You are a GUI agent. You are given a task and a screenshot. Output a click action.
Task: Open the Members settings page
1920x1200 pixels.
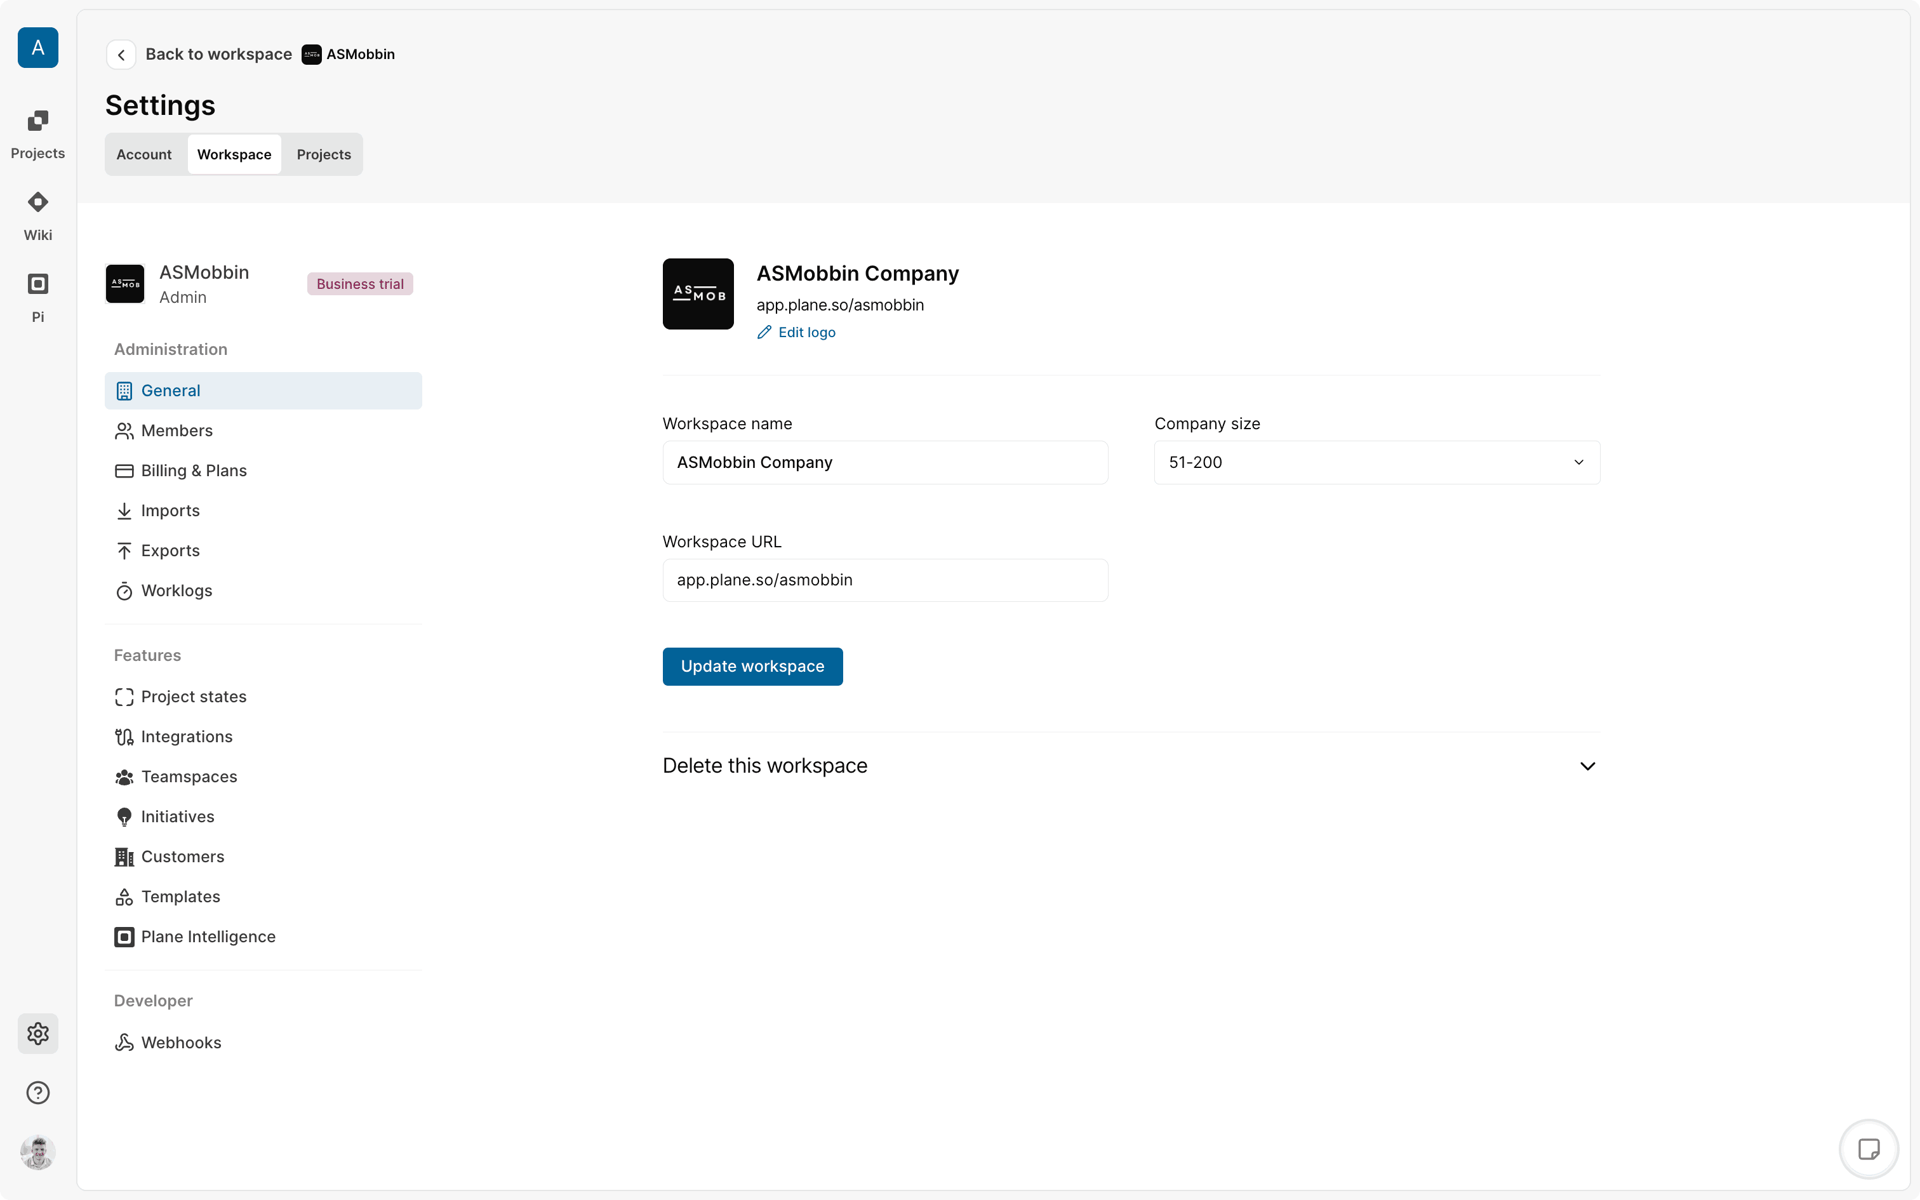(x=263, y=431)
